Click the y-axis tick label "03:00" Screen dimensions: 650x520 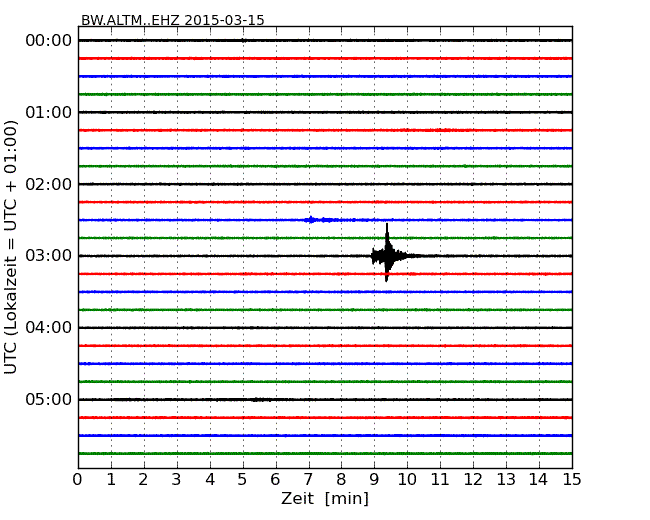point(49,256)
